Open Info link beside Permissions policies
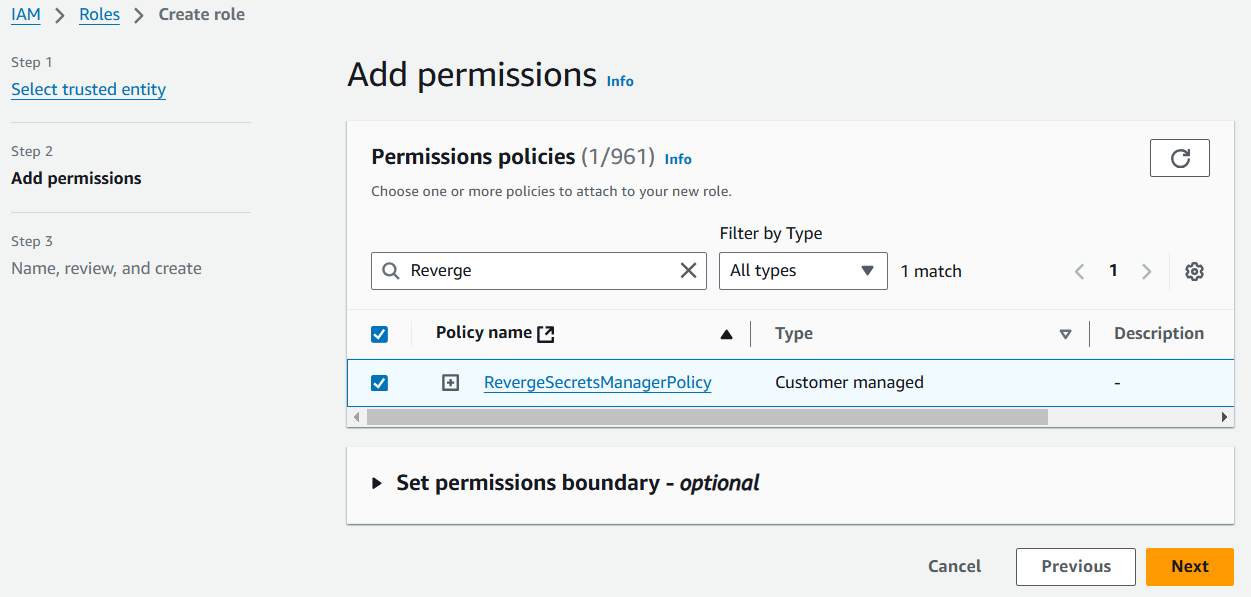Viewport: 1251px width, 597px height. tap(678, 159)
